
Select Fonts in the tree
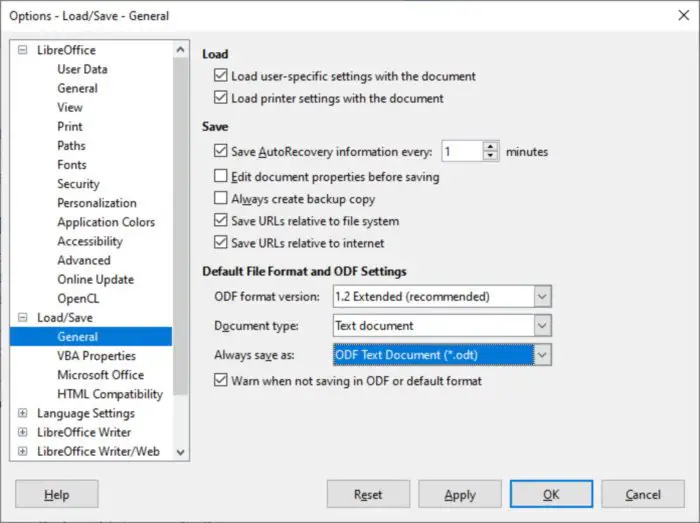71,165
